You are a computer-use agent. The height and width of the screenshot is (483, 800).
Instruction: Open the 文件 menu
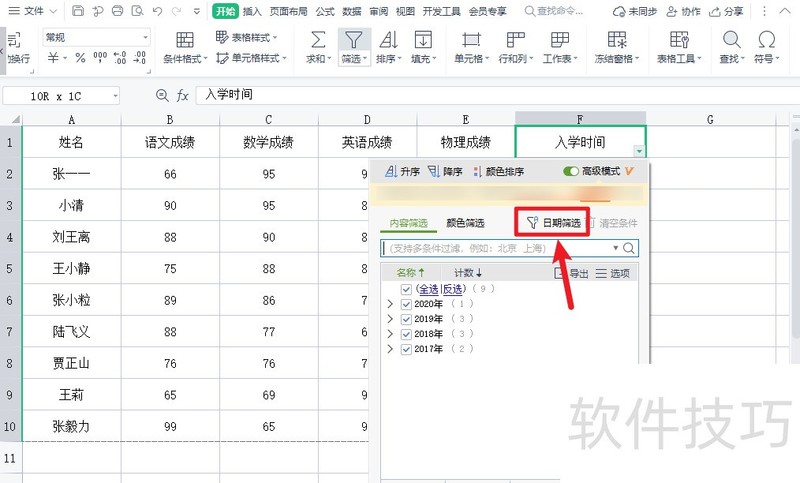coord(33,11)
